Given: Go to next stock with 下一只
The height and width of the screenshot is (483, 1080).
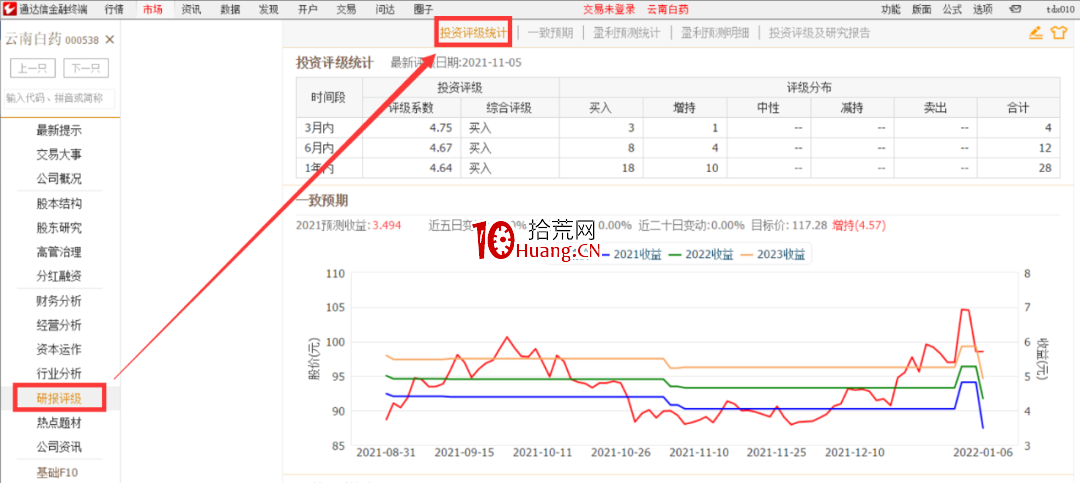Looking at the screenshot, I should coord(86,68).
